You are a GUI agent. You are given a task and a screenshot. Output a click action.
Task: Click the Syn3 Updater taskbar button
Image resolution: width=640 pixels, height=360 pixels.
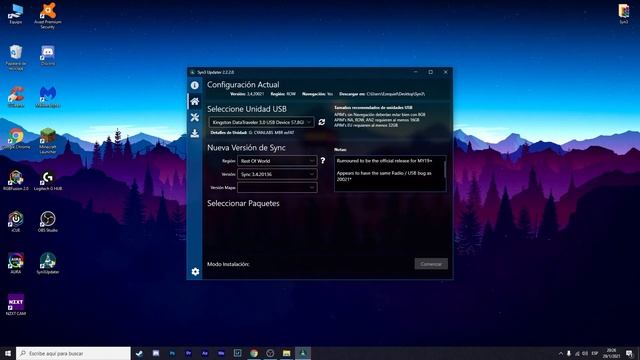(x=303, y=353)
